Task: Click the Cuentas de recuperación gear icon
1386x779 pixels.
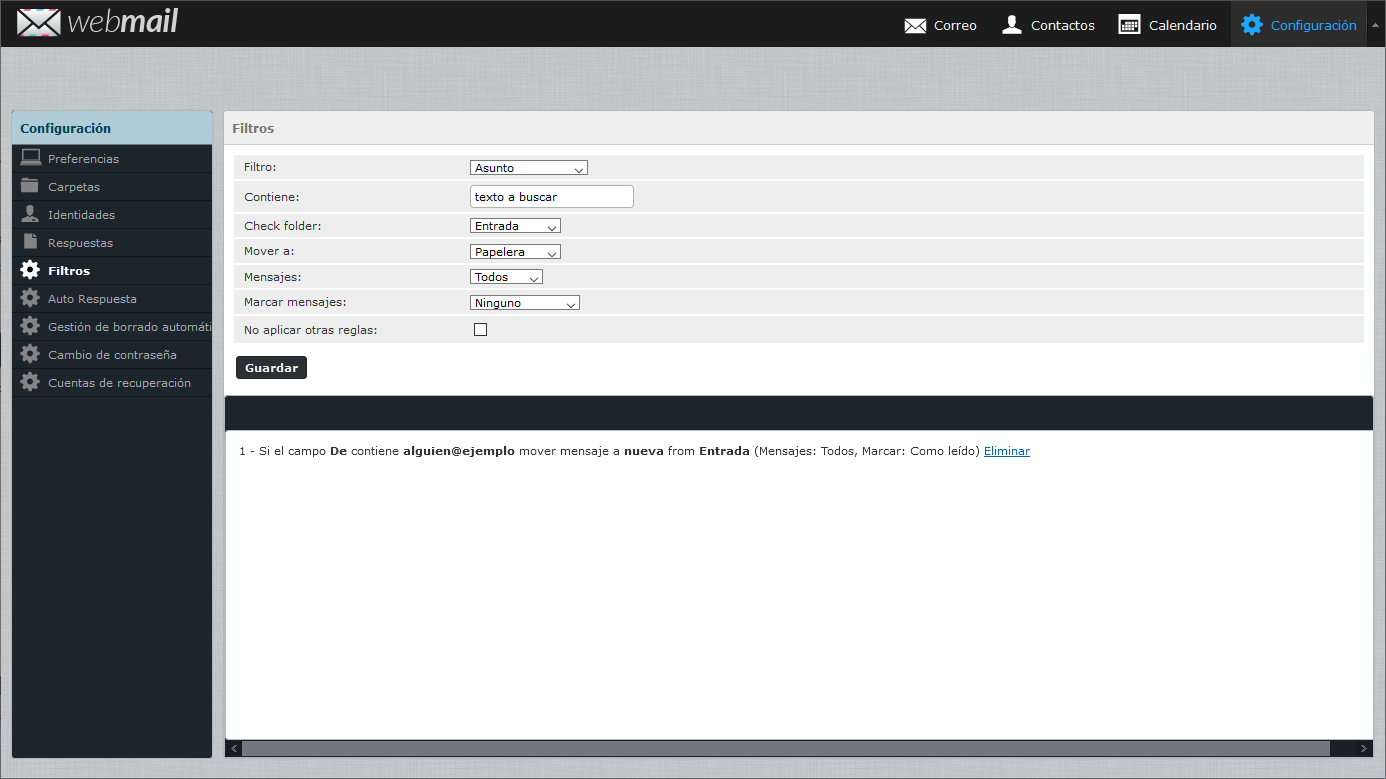Action: point(30,382)
